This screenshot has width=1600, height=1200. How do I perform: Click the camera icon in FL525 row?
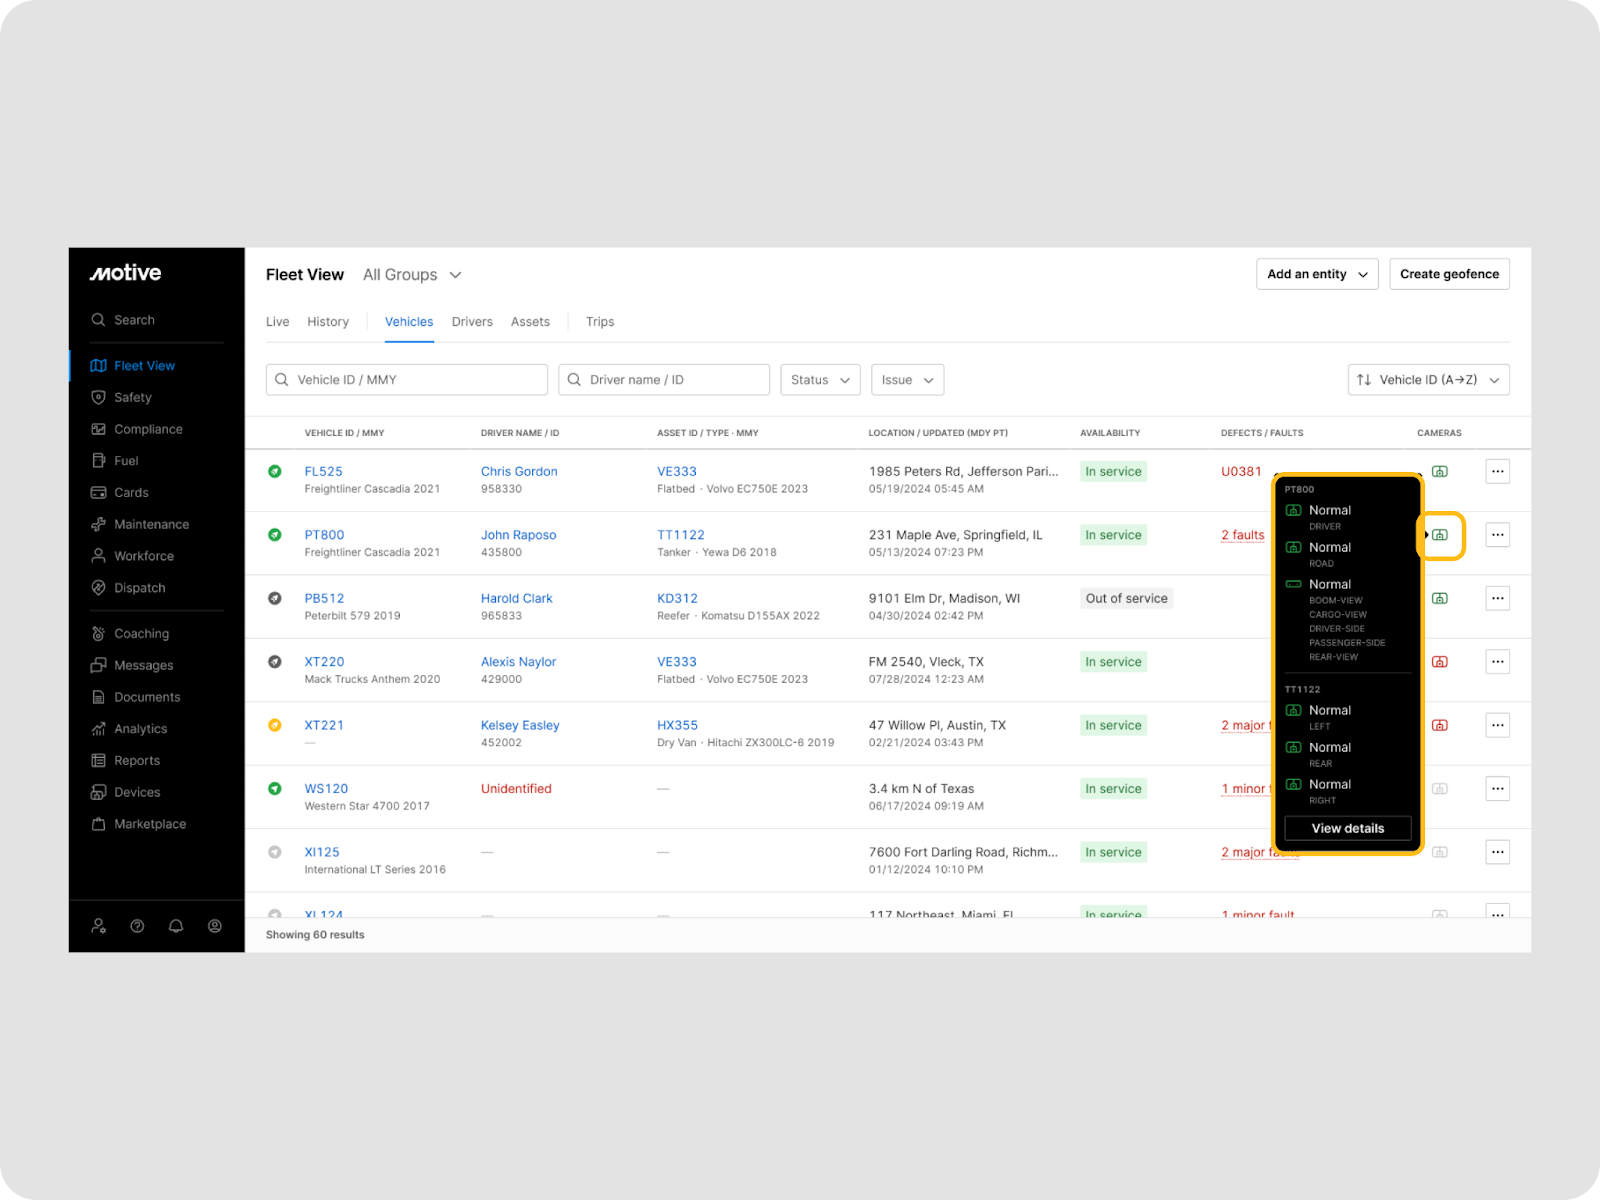1440,471
